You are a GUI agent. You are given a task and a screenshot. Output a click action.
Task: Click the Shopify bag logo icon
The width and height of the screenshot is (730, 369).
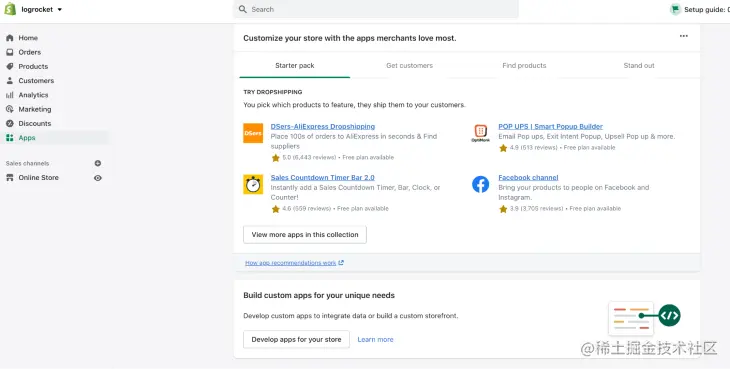10,9
